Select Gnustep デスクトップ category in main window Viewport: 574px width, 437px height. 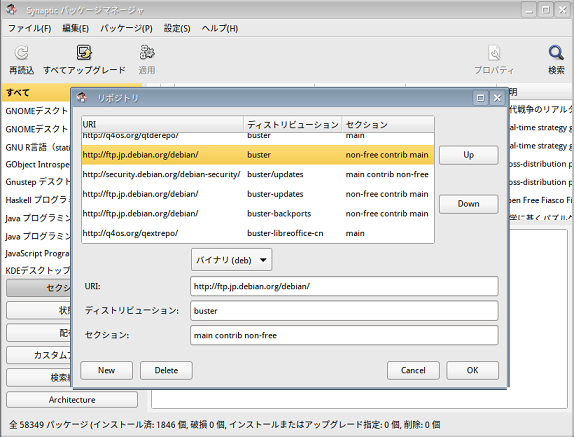point(36,182)
